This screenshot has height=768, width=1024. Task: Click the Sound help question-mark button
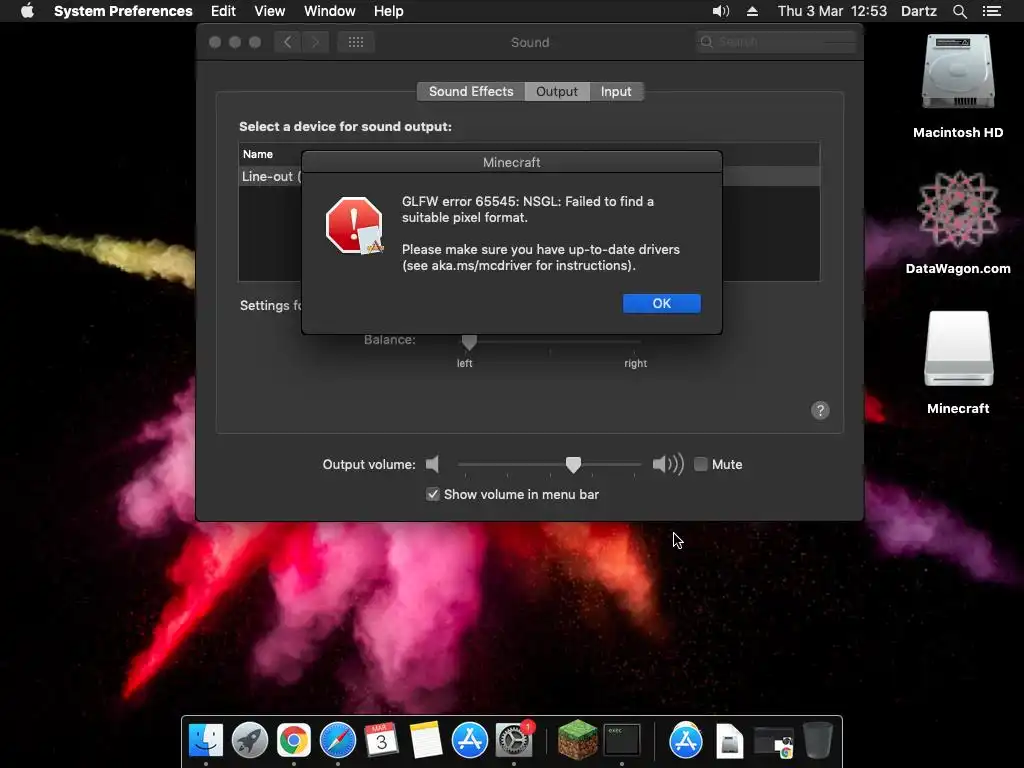click(x=820, y=410)
